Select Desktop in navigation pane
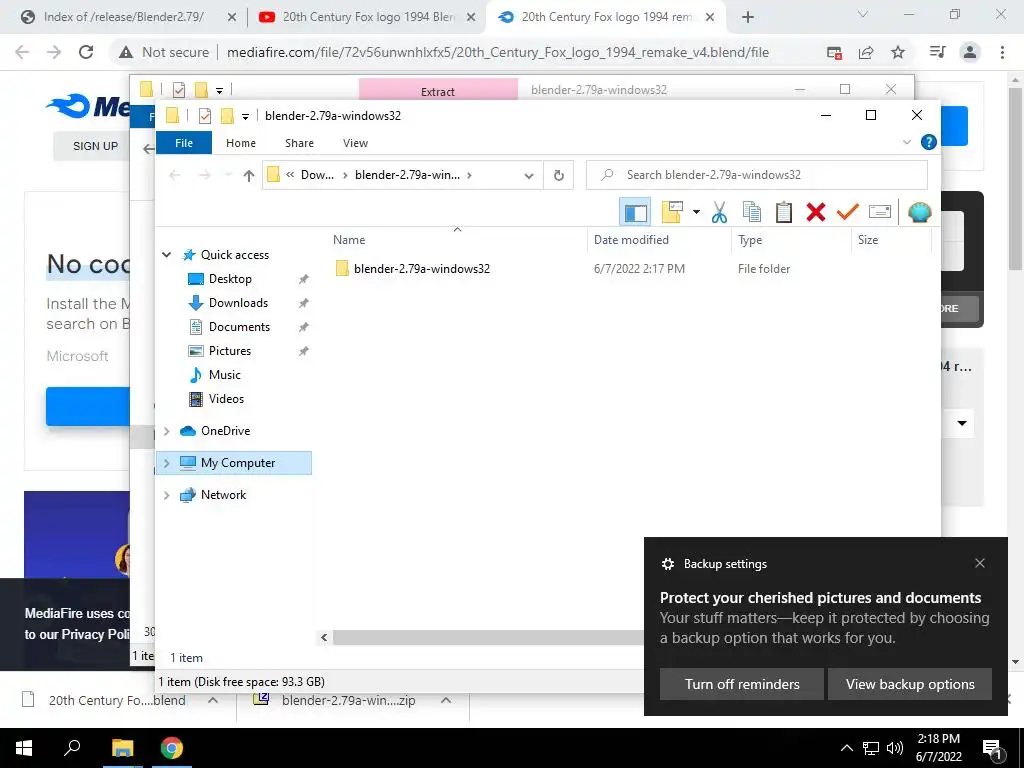Viewport: 1024px width, 768px height. coord(230,279)
